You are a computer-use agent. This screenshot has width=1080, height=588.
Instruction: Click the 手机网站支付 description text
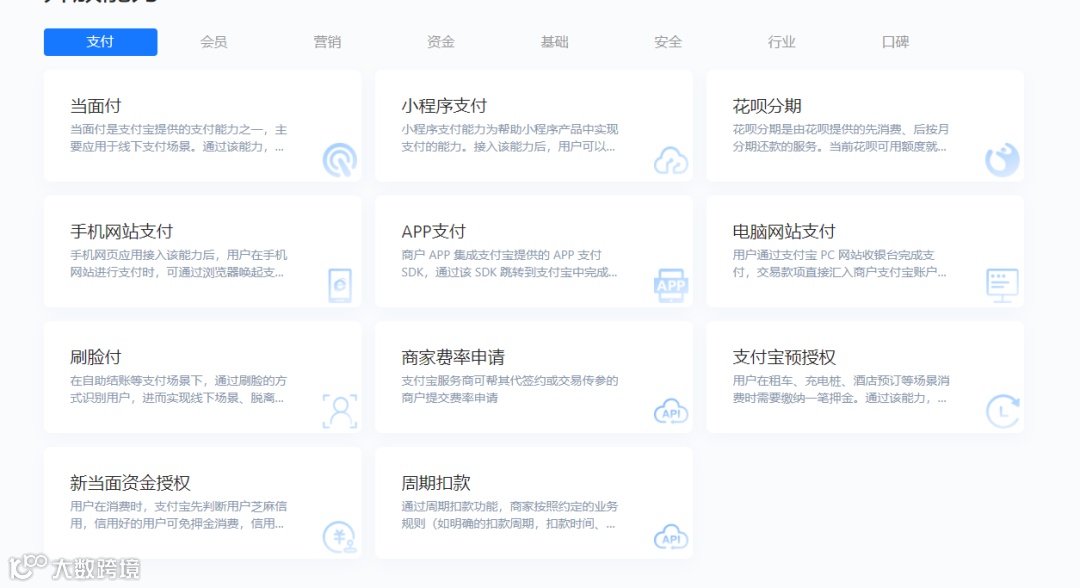[178, 264]
